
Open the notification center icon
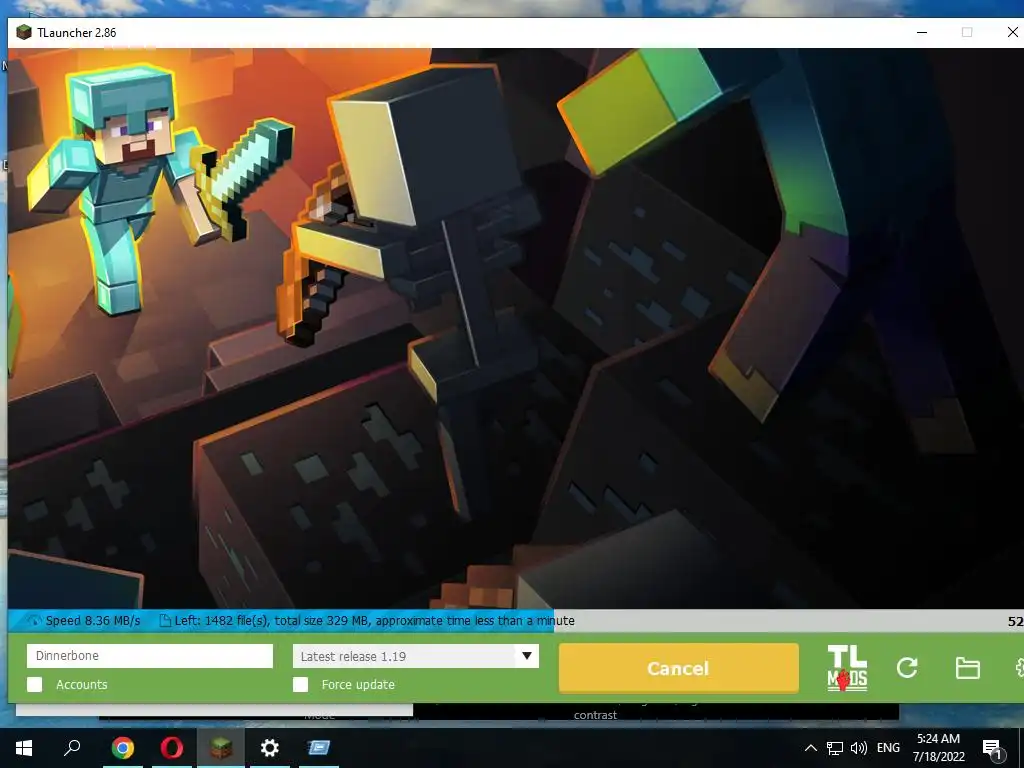[993, 749]
